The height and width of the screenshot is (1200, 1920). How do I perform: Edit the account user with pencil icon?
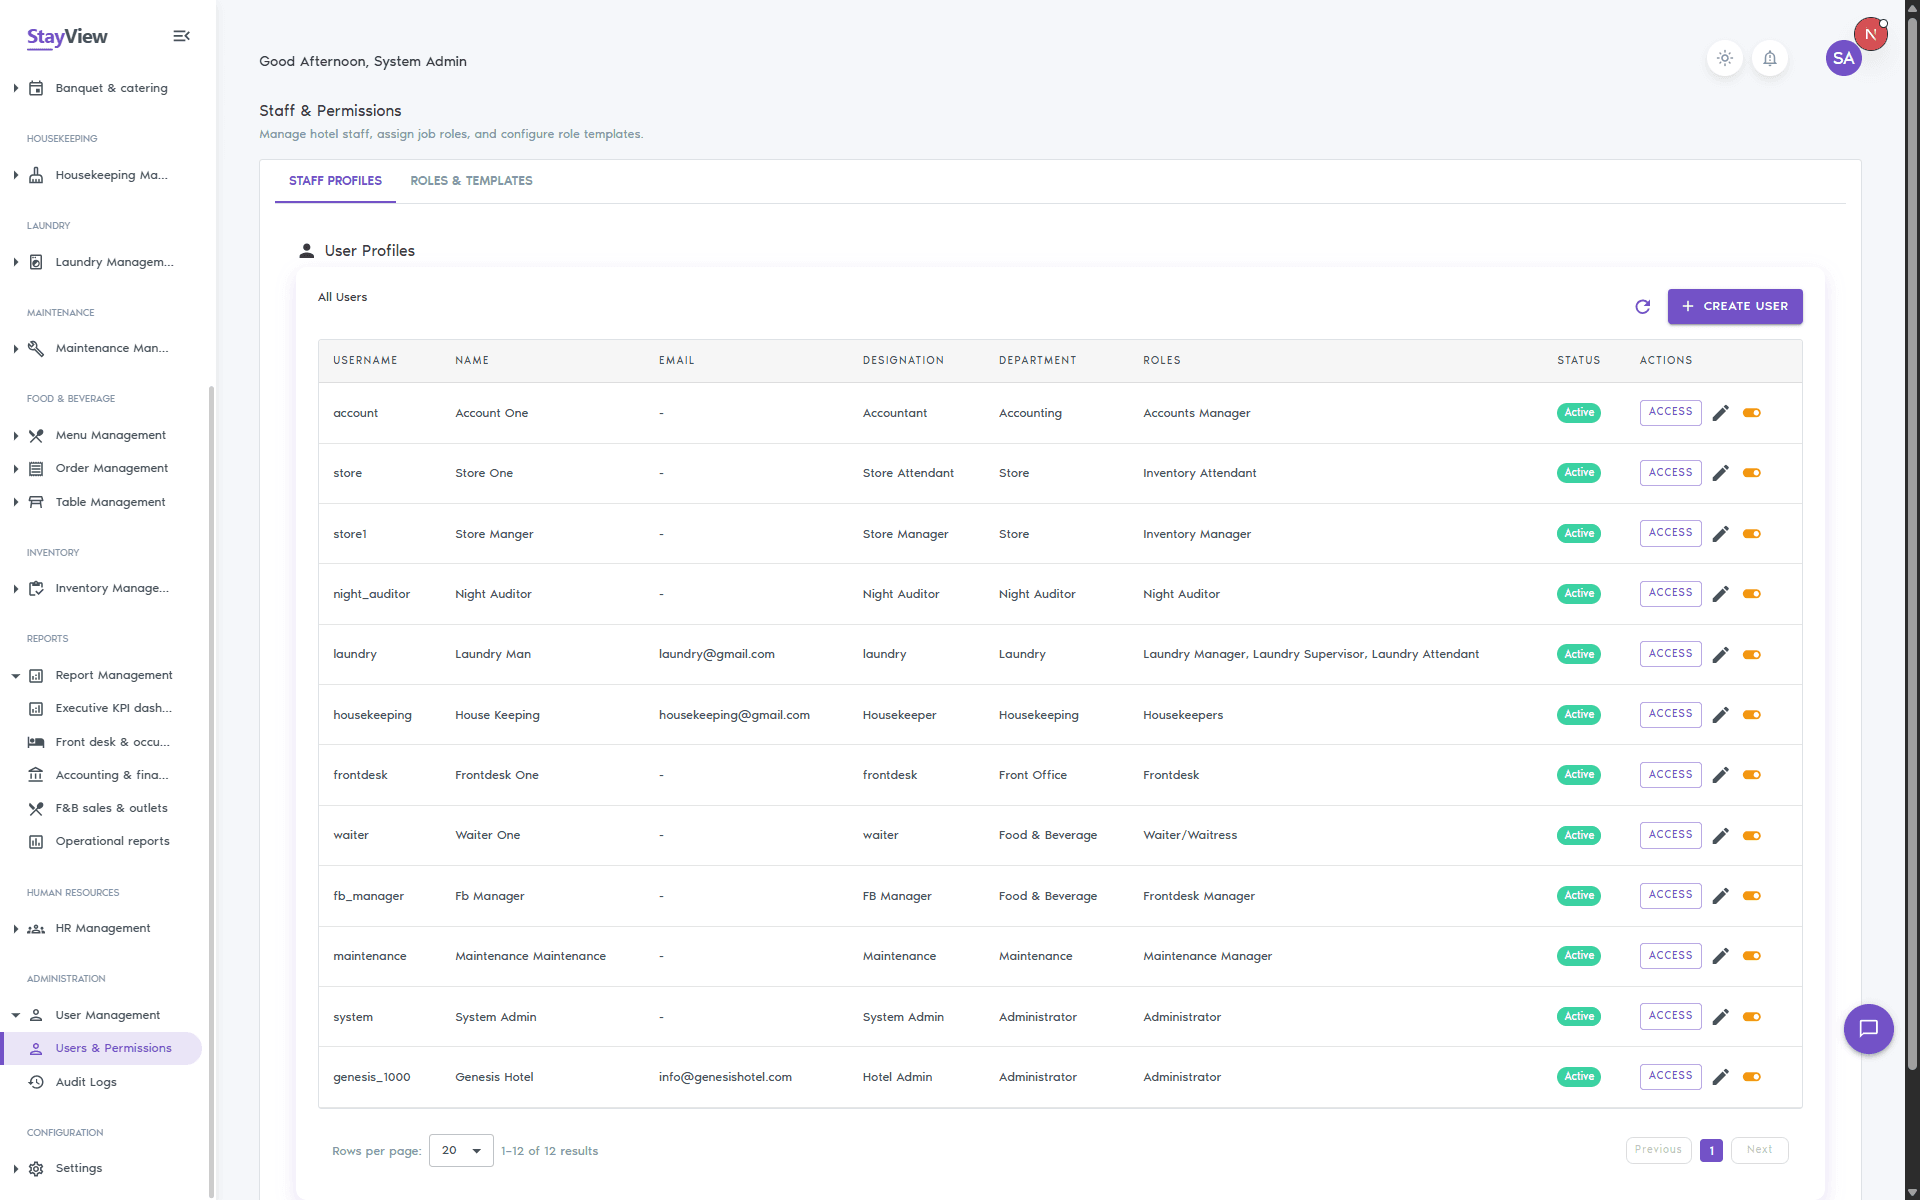(1720, 413)
